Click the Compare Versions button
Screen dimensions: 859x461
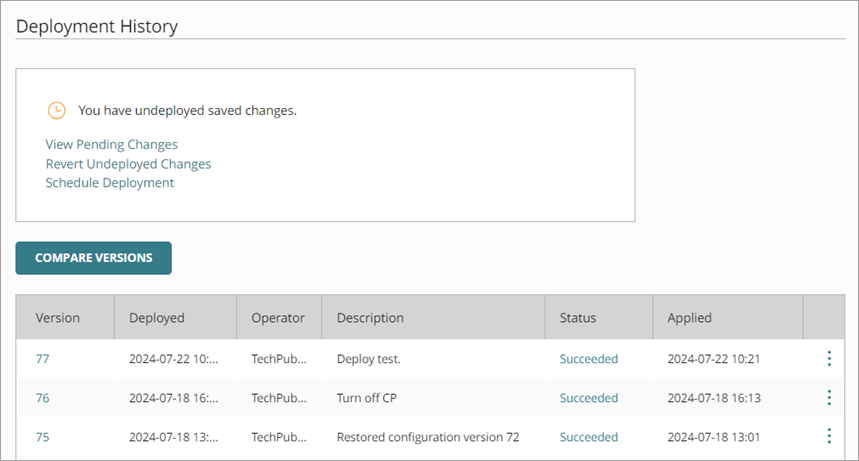[94, 258]
